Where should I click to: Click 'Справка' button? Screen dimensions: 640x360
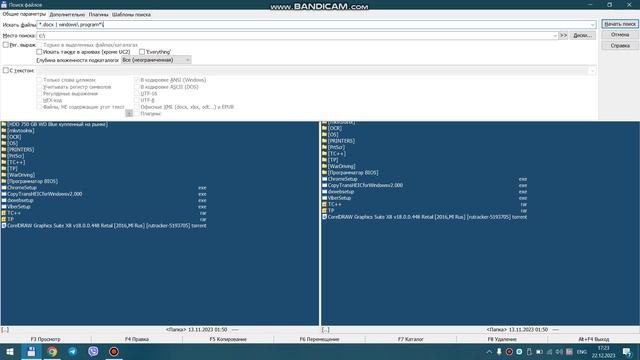pos(620,46)
